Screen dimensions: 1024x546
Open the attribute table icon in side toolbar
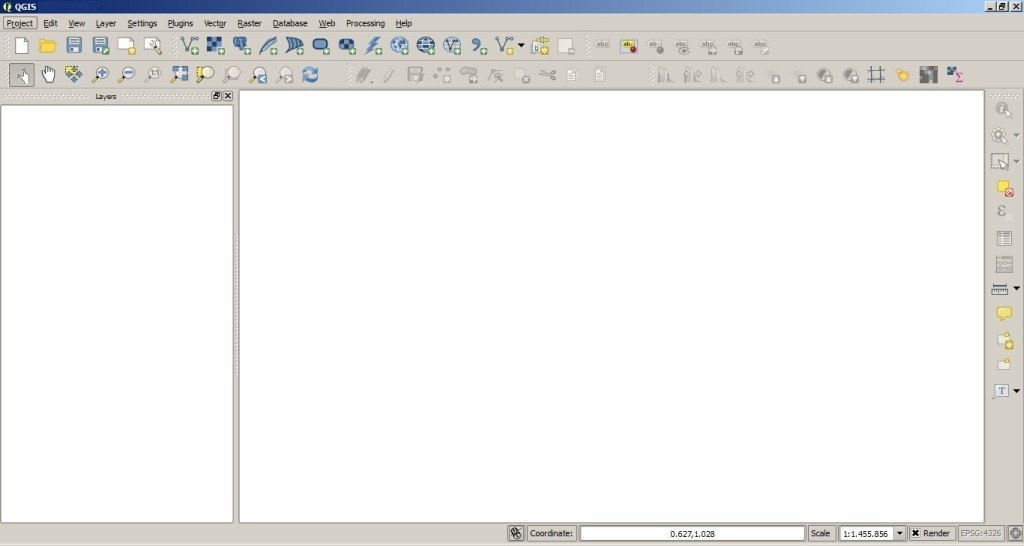[x=1004, y=238]
